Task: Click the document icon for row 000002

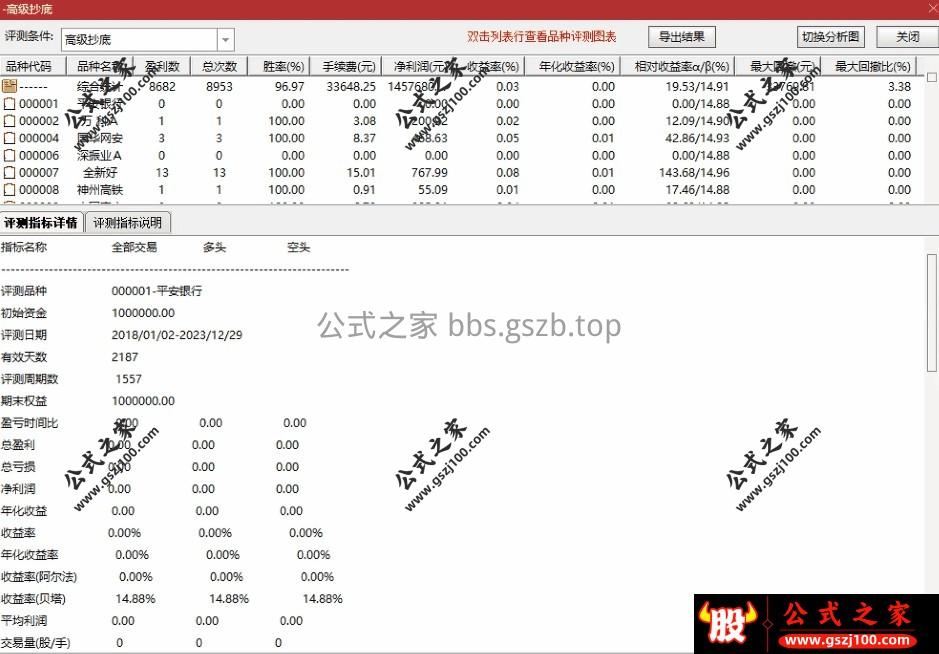Action: (9, 121)
